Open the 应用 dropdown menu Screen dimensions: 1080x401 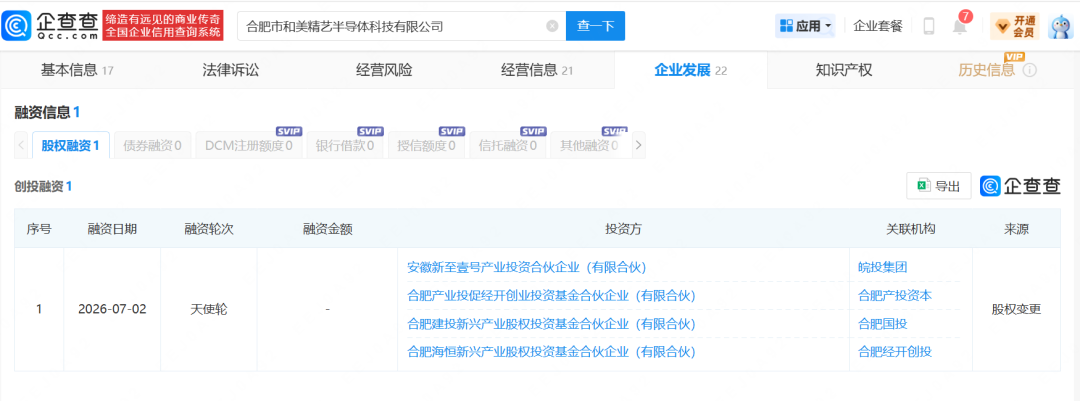point(805,26)
